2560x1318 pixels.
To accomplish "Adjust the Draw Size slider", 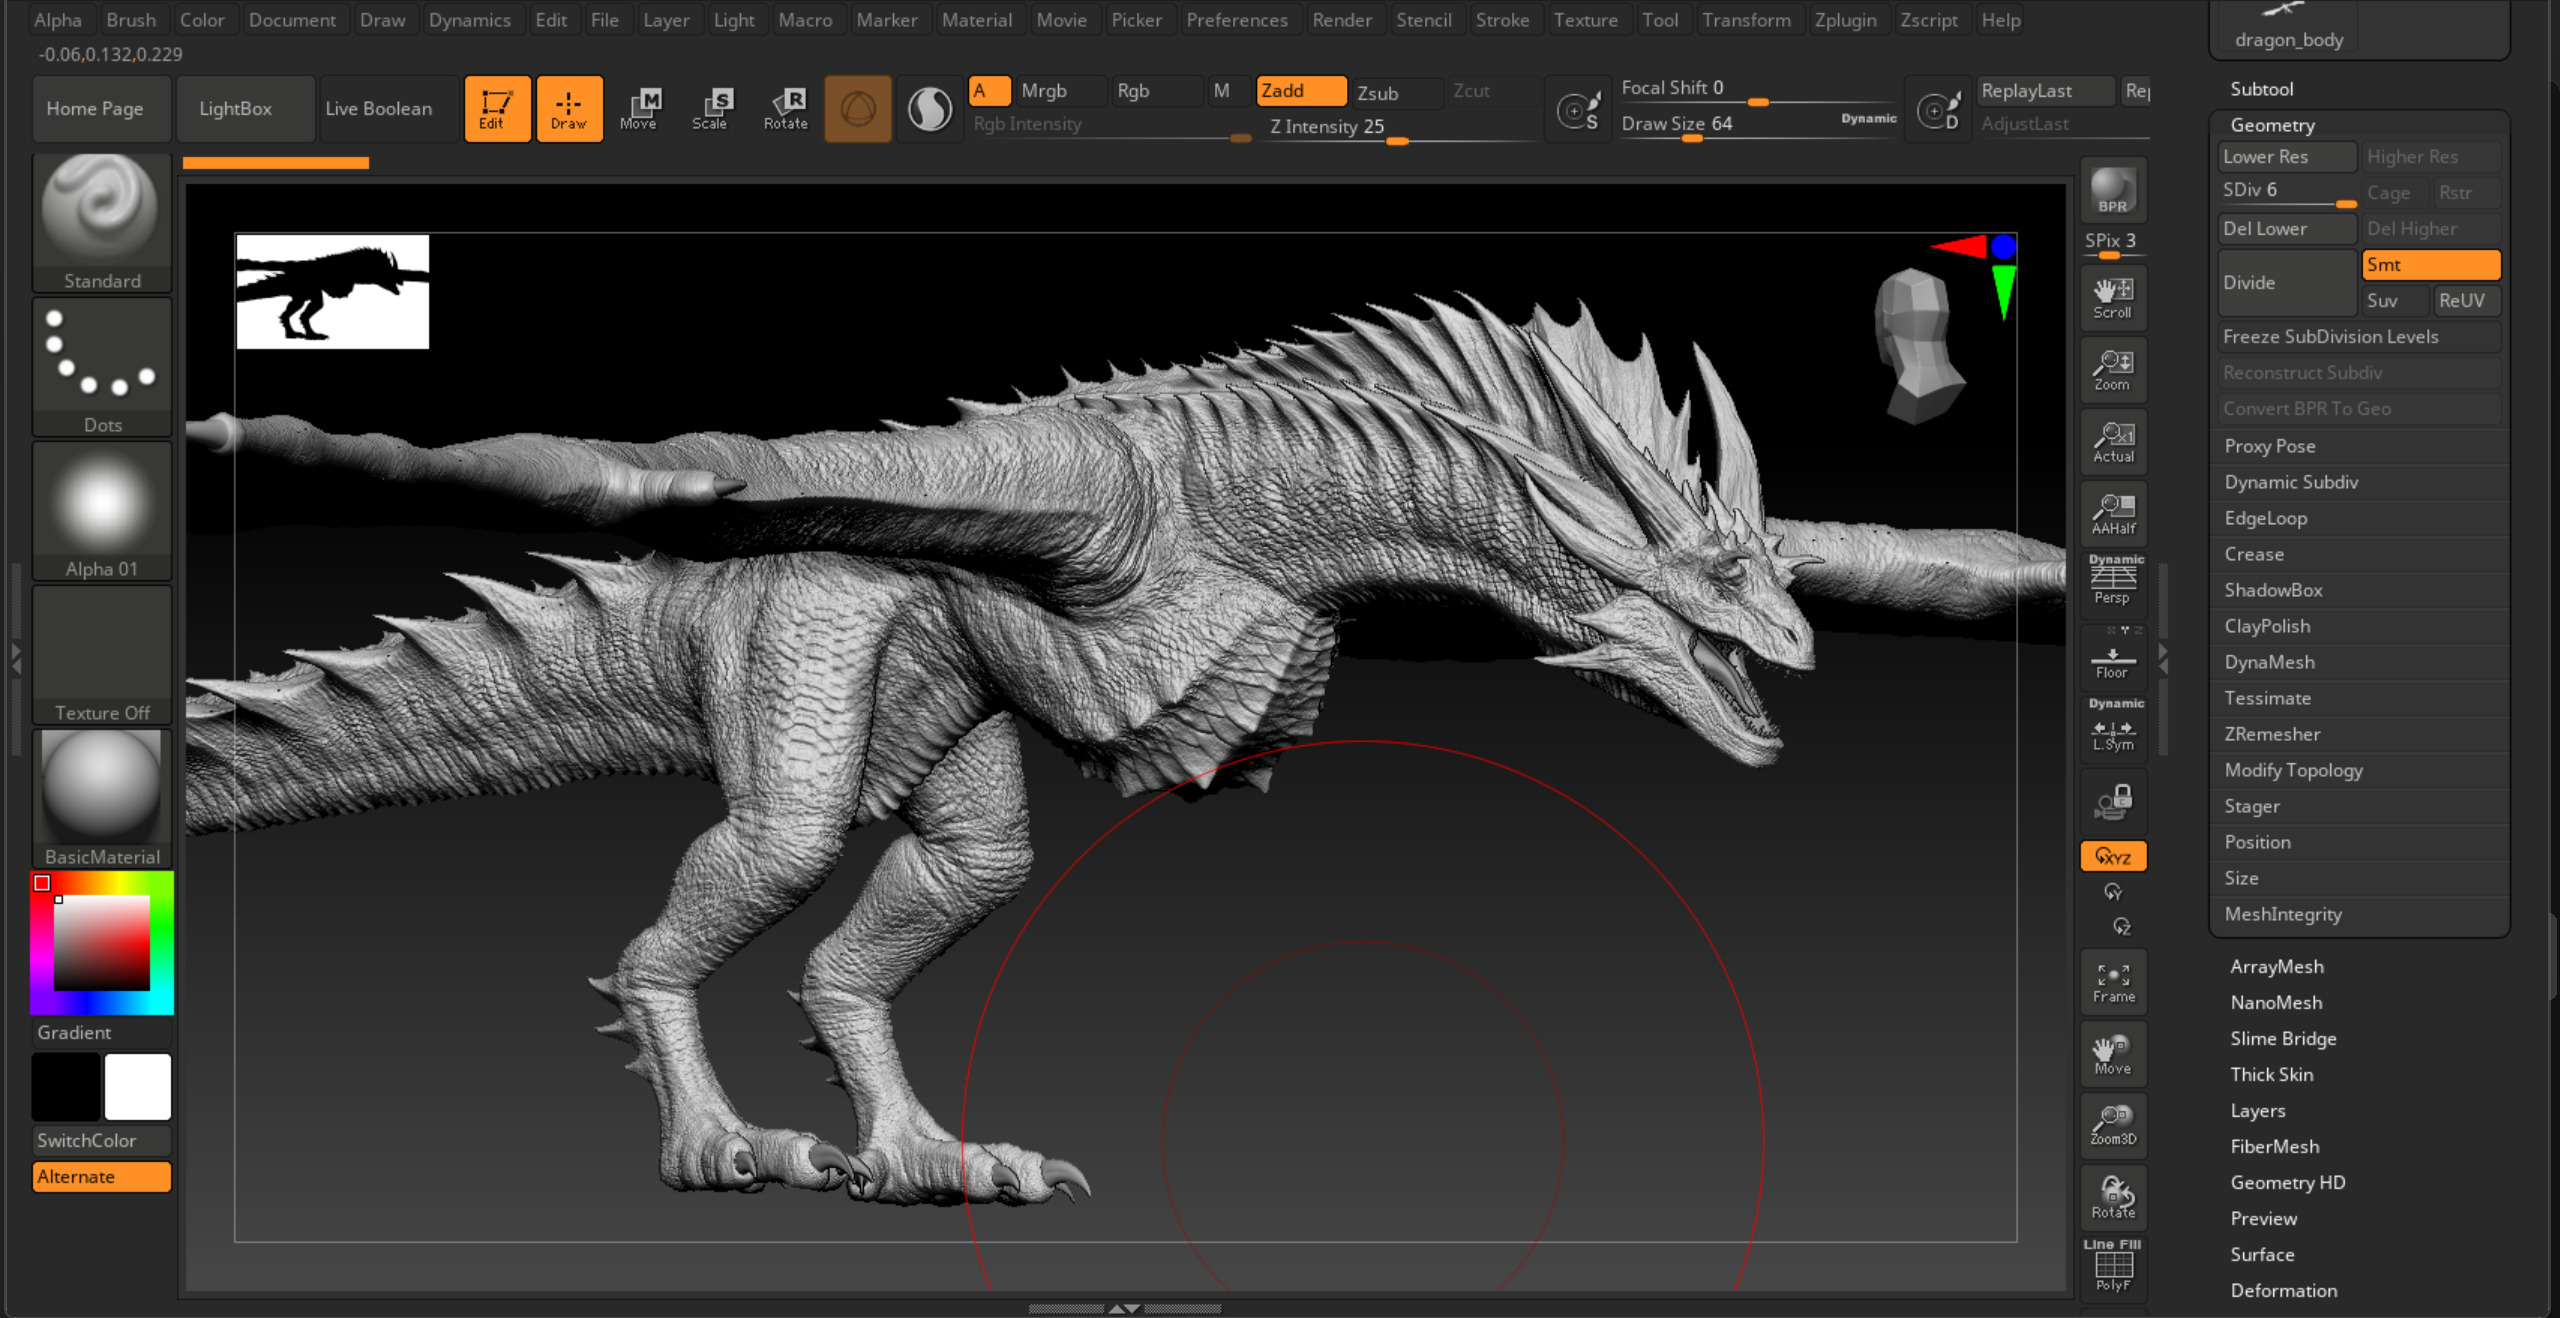I will (1758, 125).
